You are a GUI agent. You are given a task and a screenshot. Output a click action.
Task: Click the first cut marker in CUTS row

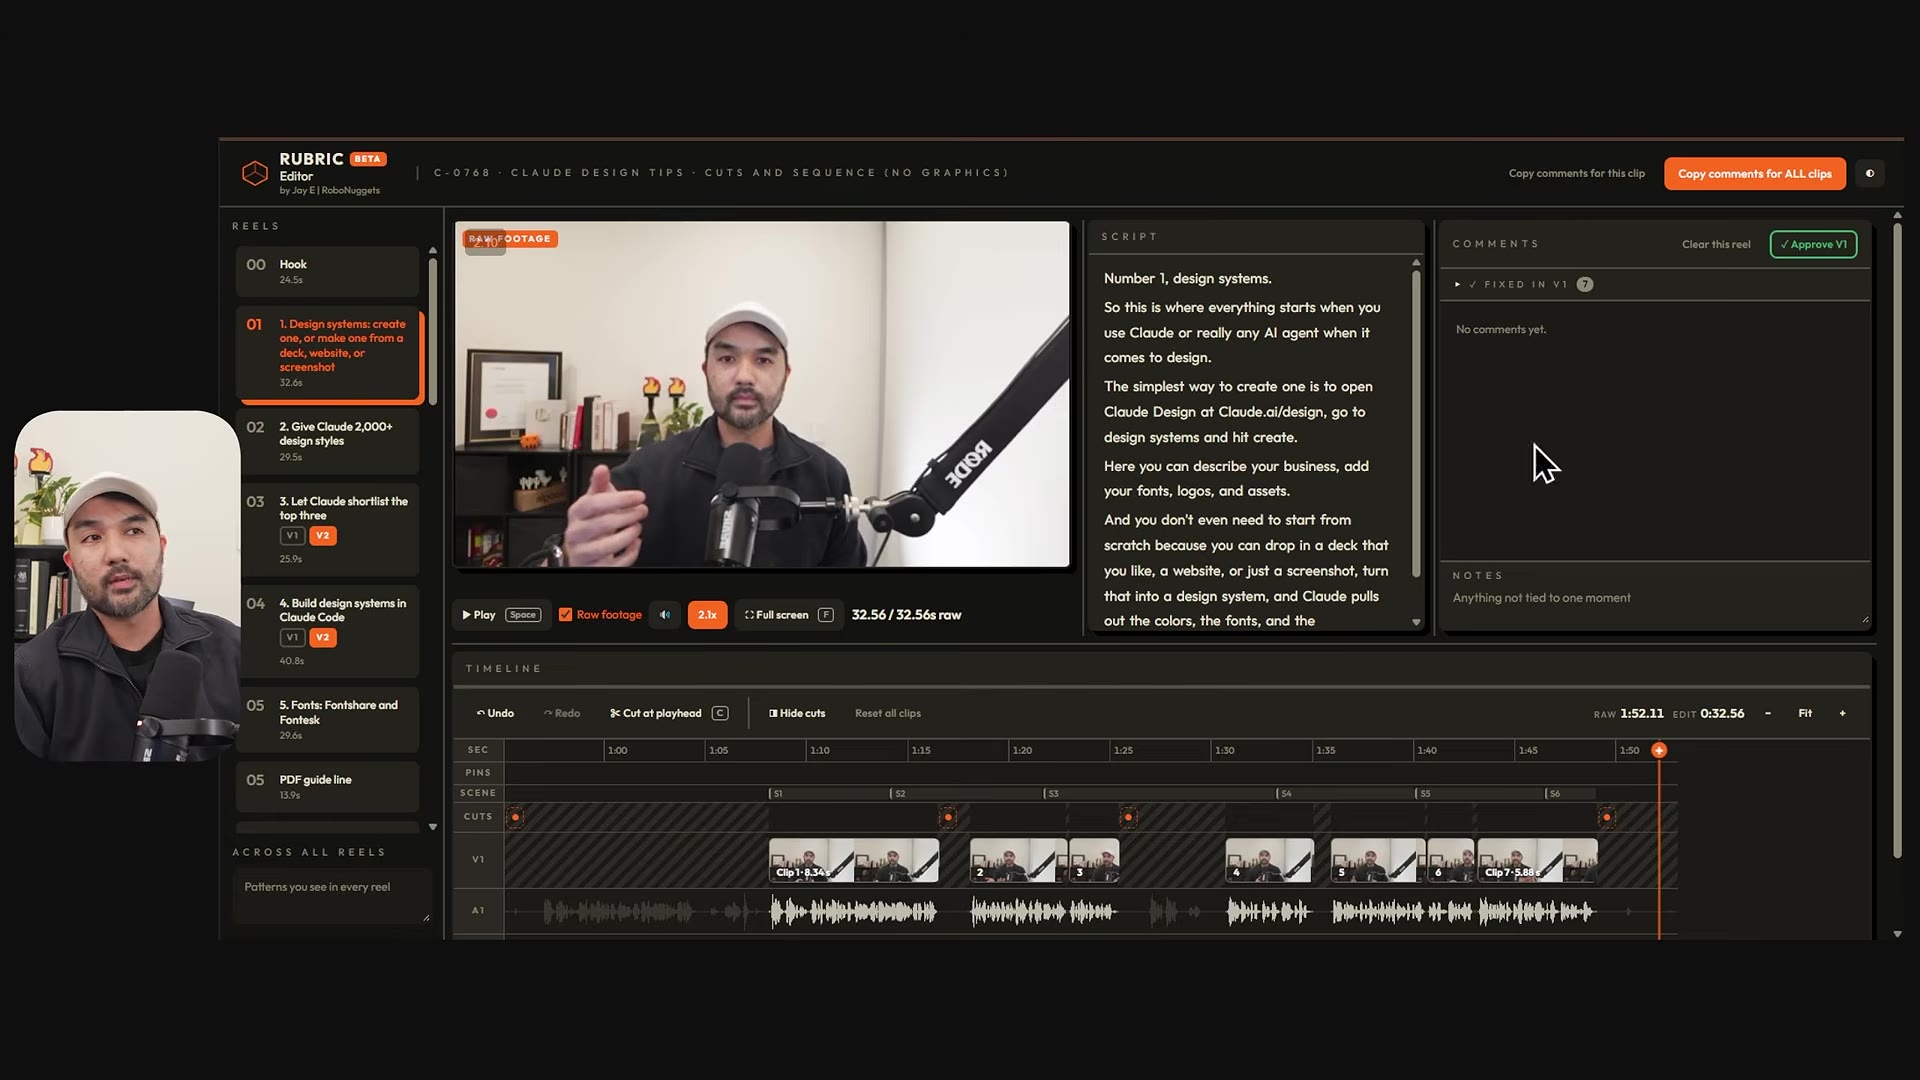(515, 817)
